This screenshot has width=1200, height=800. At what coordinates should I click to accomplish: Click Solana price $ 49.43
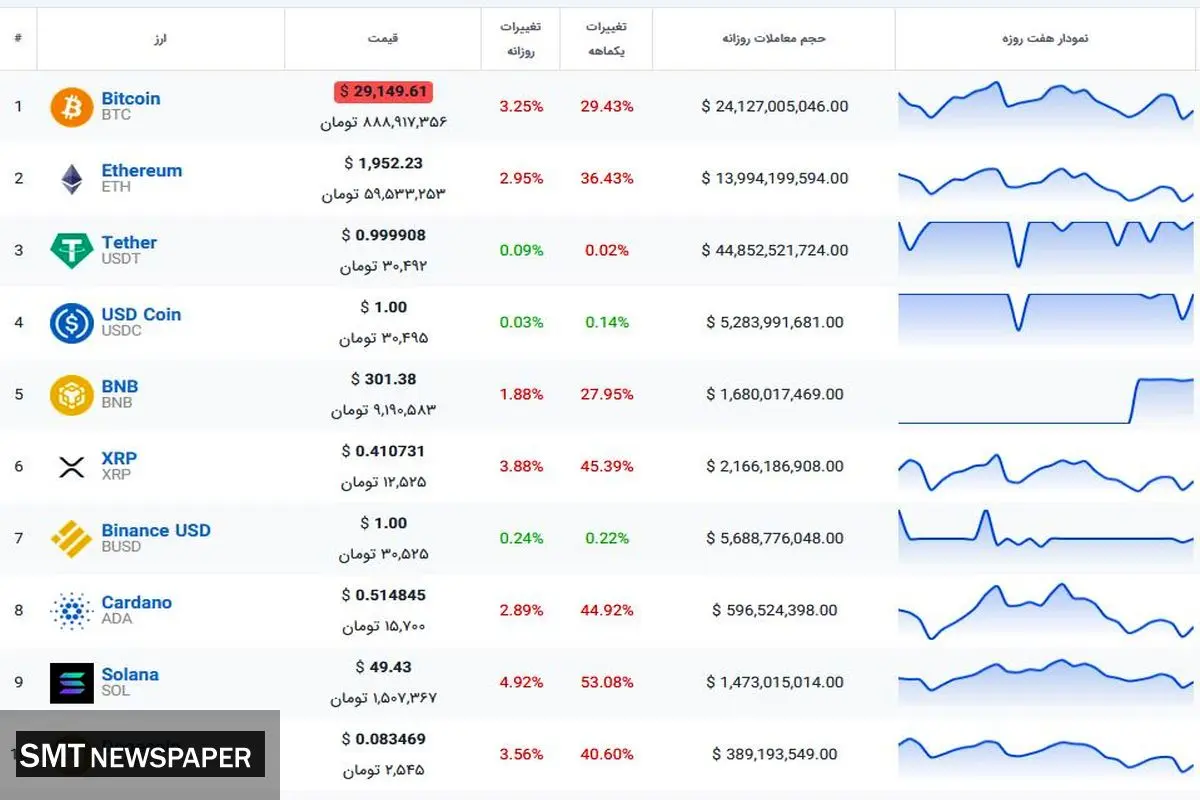click(x=383, y=667)
